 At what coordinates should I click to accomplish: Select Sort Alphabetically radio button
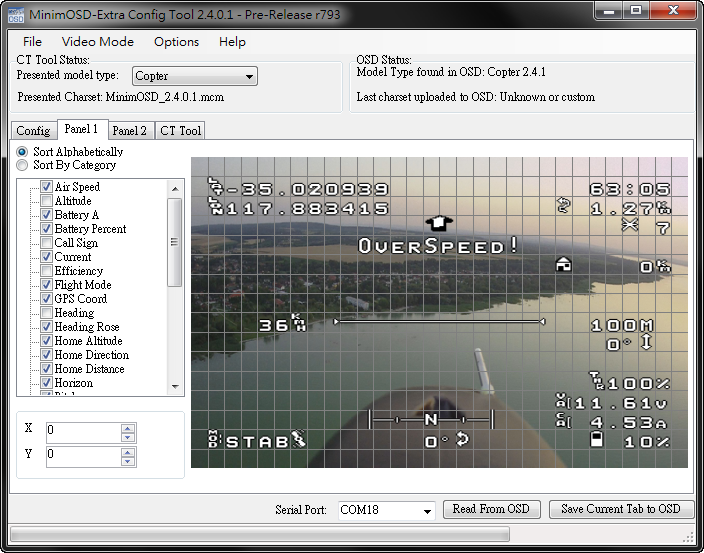(x=22, y=152)
